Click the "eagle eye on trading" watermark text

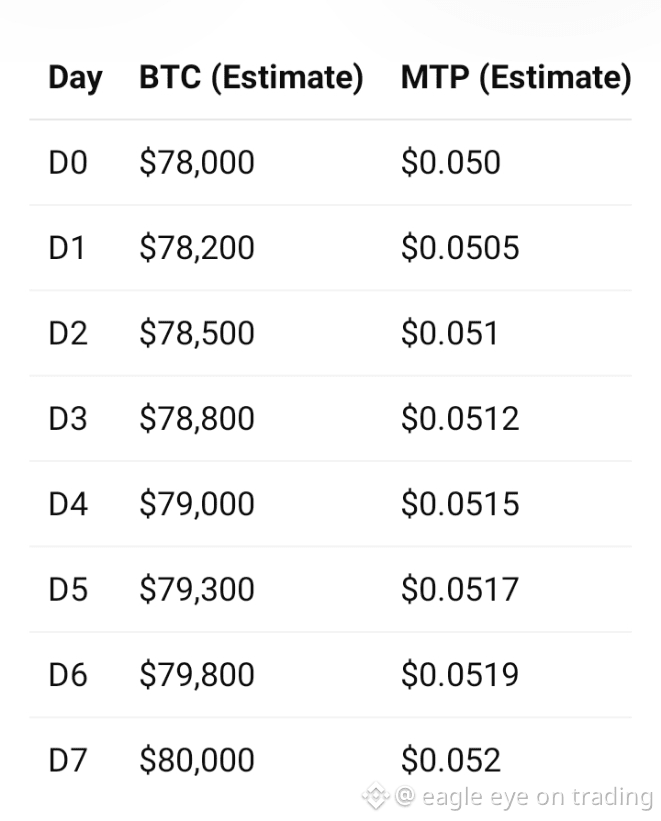coord(536,797)
